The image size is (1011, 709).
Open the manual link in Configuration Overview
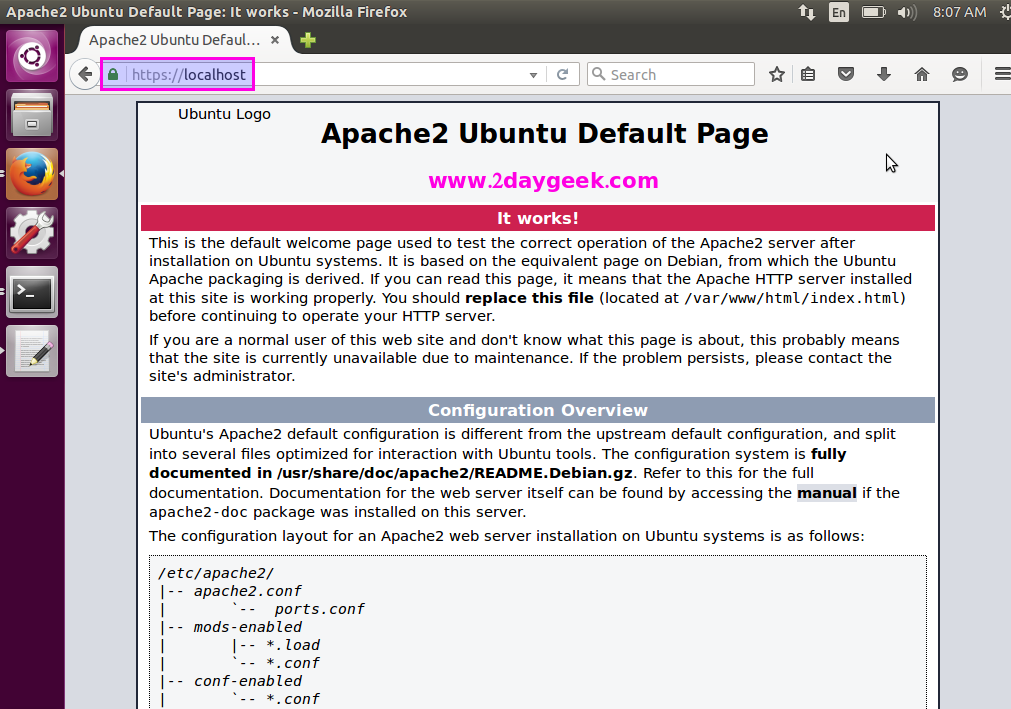826,493
